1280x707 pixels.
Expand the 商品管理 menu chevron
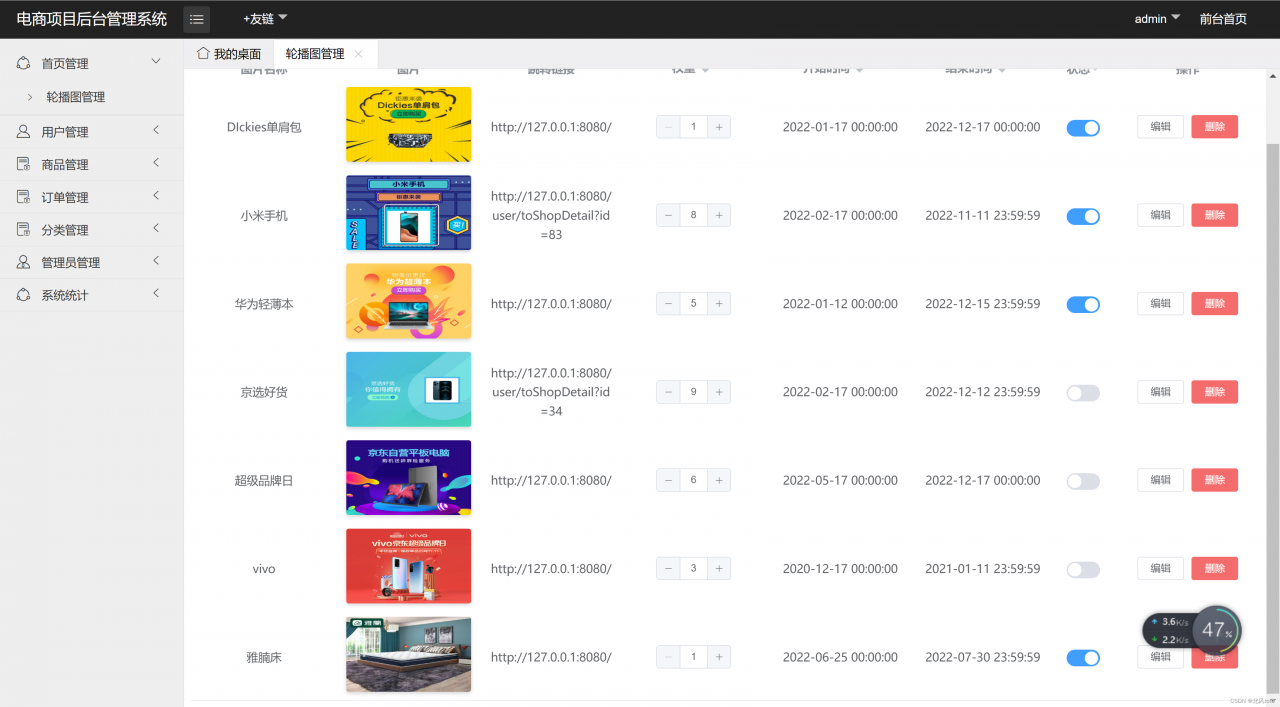click(156, 163)
